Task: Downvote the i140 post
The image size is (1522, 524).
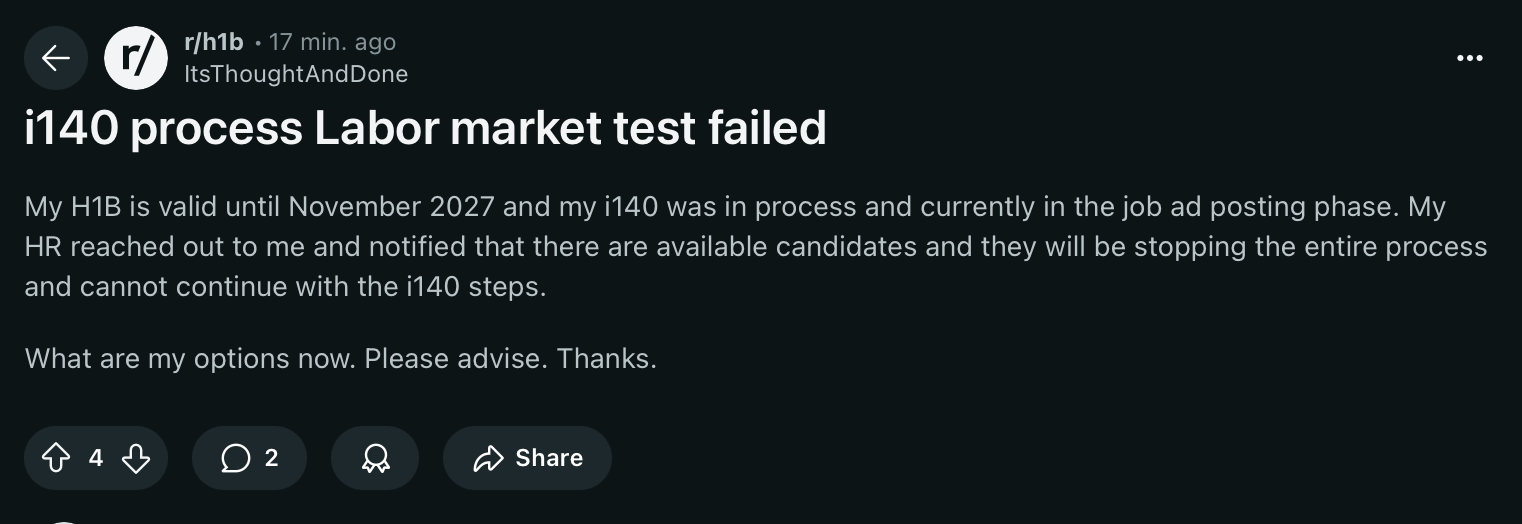Action: point(136,458)
